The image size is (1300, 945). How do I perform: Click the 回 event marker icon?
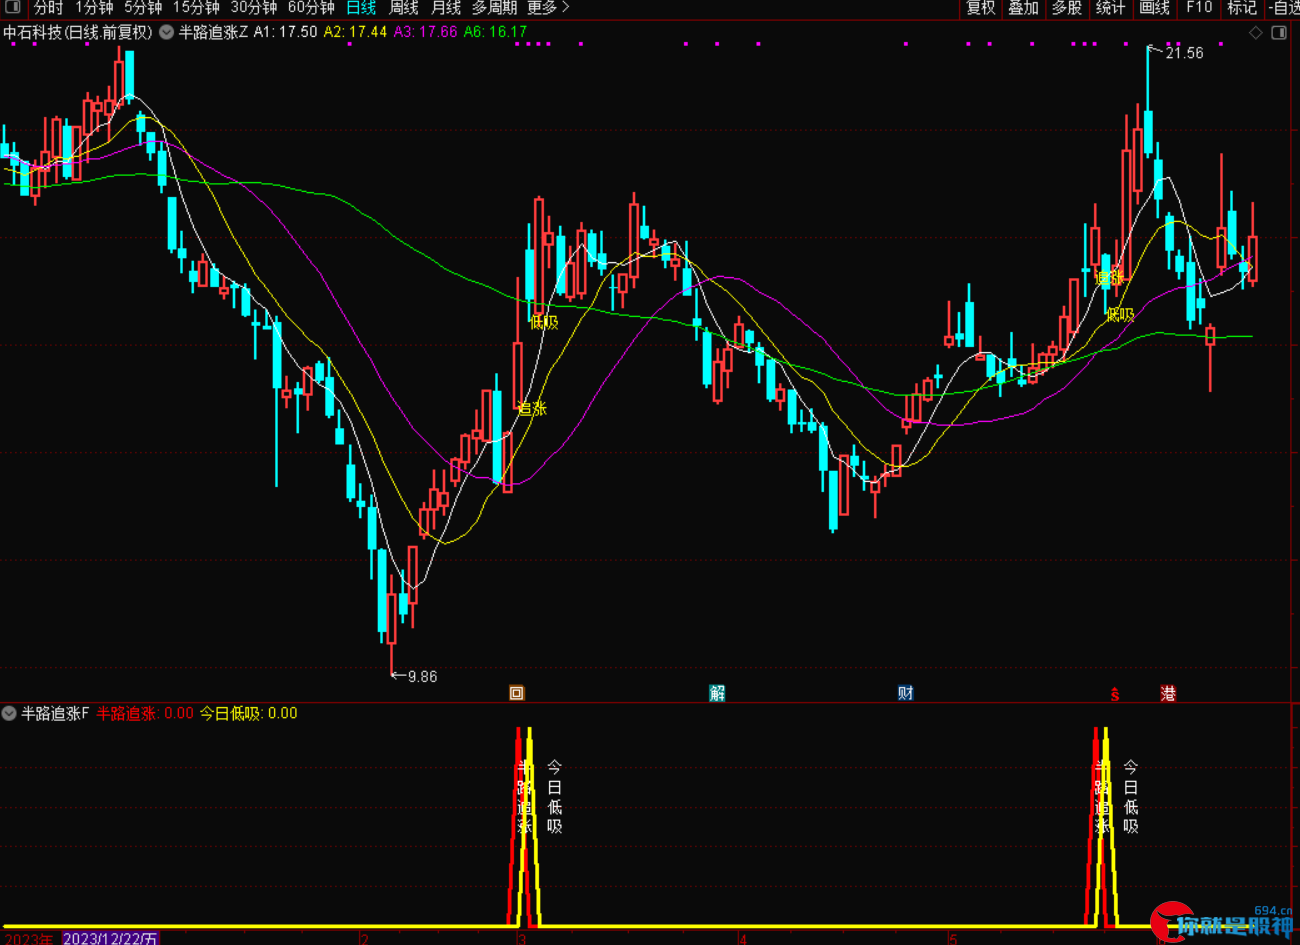[517, 693]
